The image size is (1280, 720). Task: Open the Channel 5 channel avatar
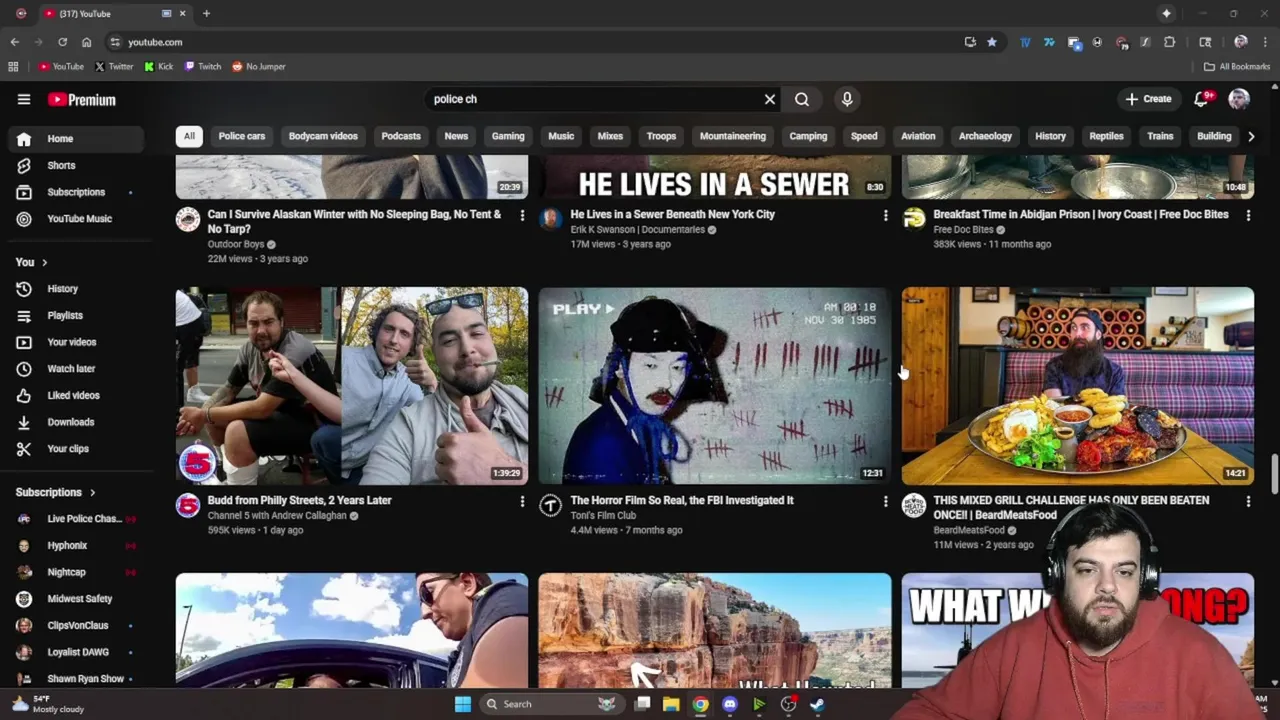click(x=188, y=505)
